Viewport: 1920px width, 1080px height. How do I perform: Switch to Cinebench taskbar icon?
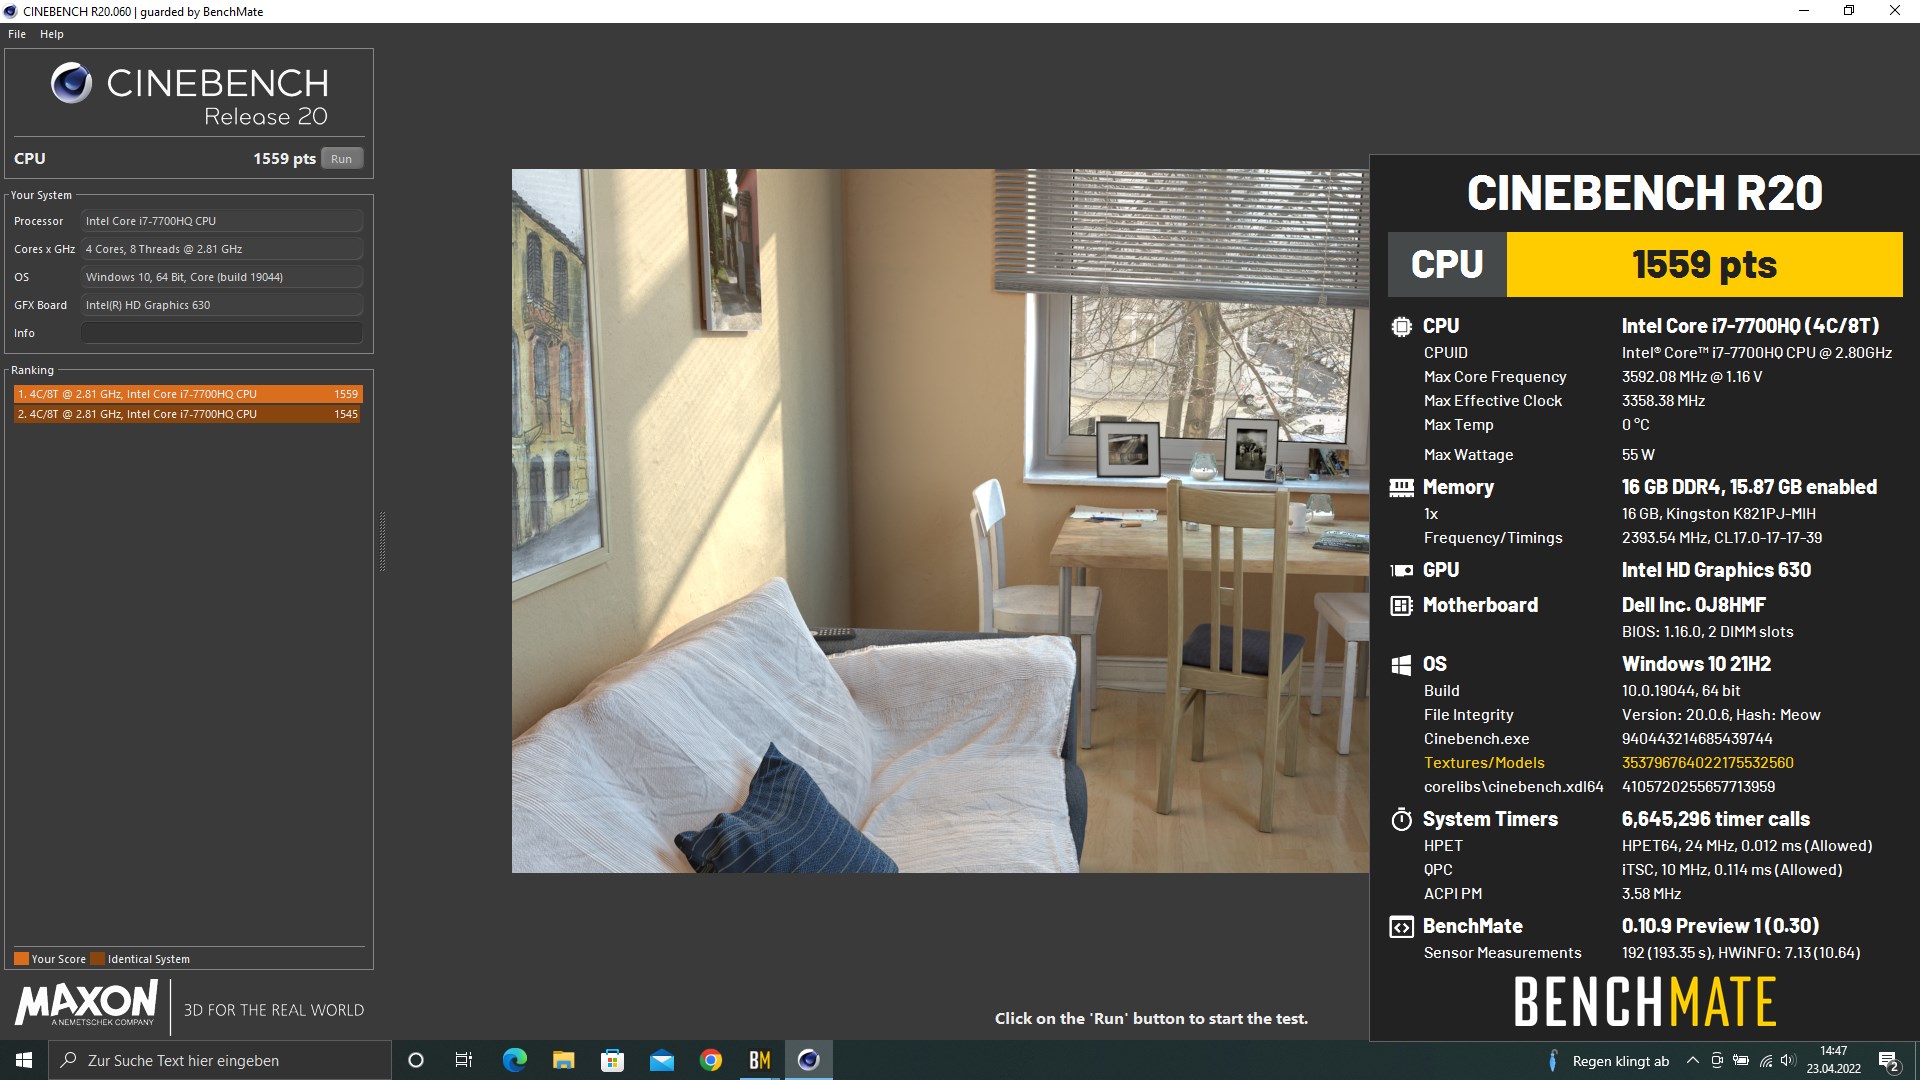pyautogui.click(x=808, y=1060)
